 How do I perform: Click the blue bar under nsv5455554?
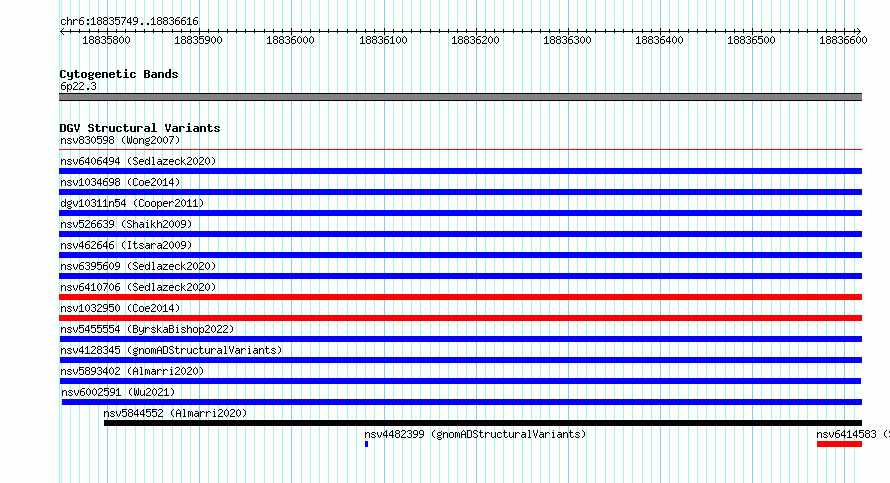click(x=460, y=339)
